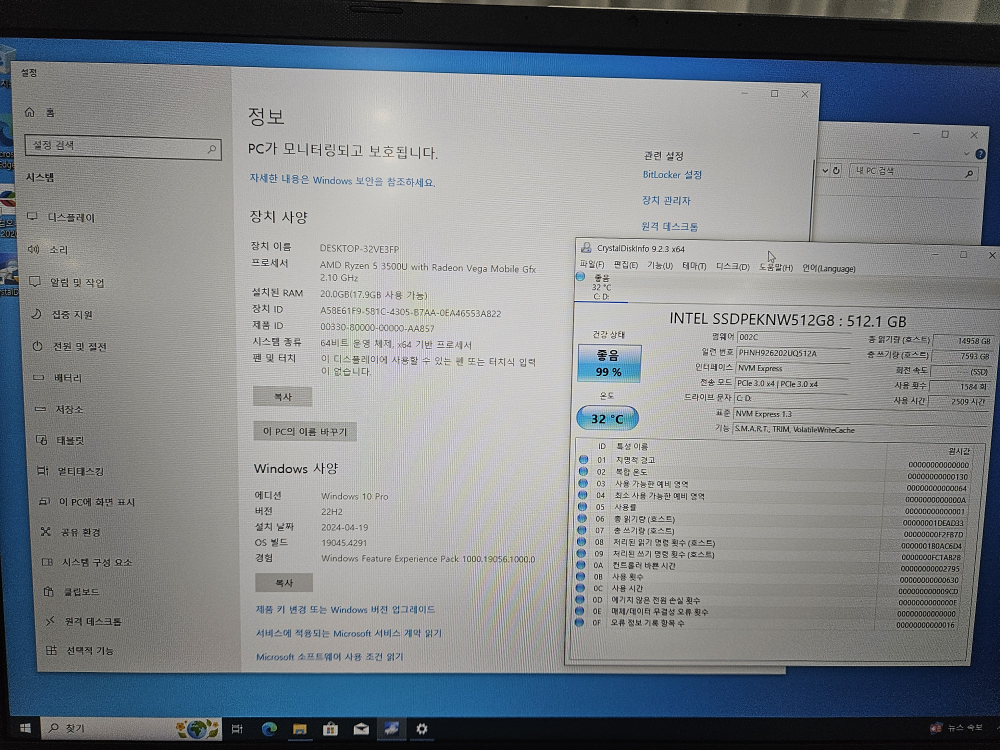Select 태블릿 in Settings sidebar
1000x750 pixels.
coord(61,440)
